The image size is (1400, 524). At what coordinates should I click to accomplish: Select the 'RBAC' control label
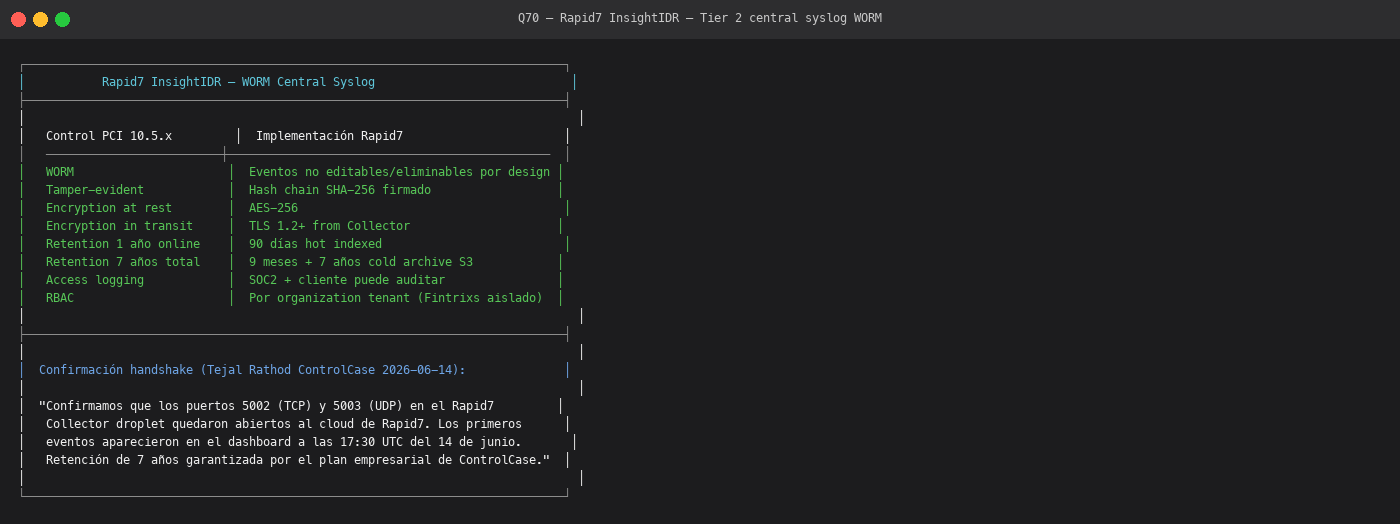click(x=60, y=298)
